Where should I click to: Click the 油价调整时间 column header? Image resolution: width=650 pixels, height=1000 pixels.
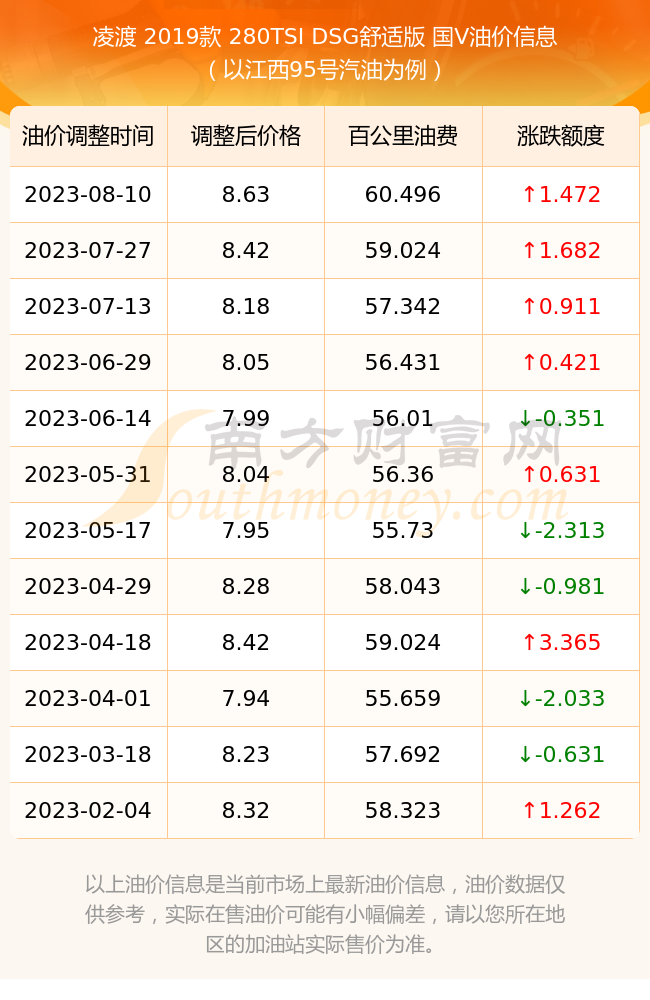(x=88, y=136)
